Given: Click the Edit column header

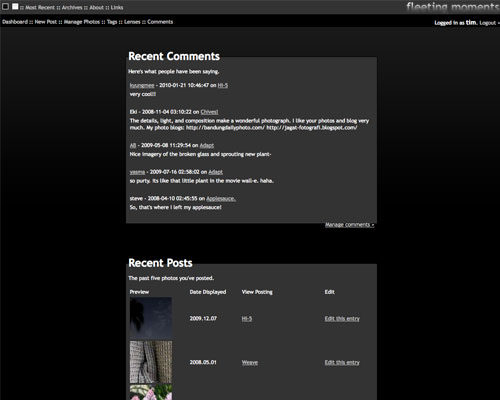Looking at the screenshot, I should tap(330, 292).
